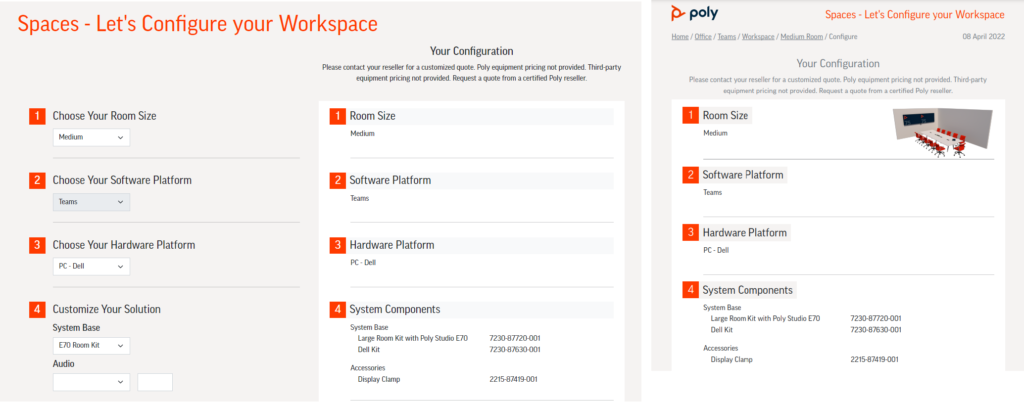Click badge 3 beside Choose Your Hardware Platform
1024x404 pixels.
tap(37, 245)
